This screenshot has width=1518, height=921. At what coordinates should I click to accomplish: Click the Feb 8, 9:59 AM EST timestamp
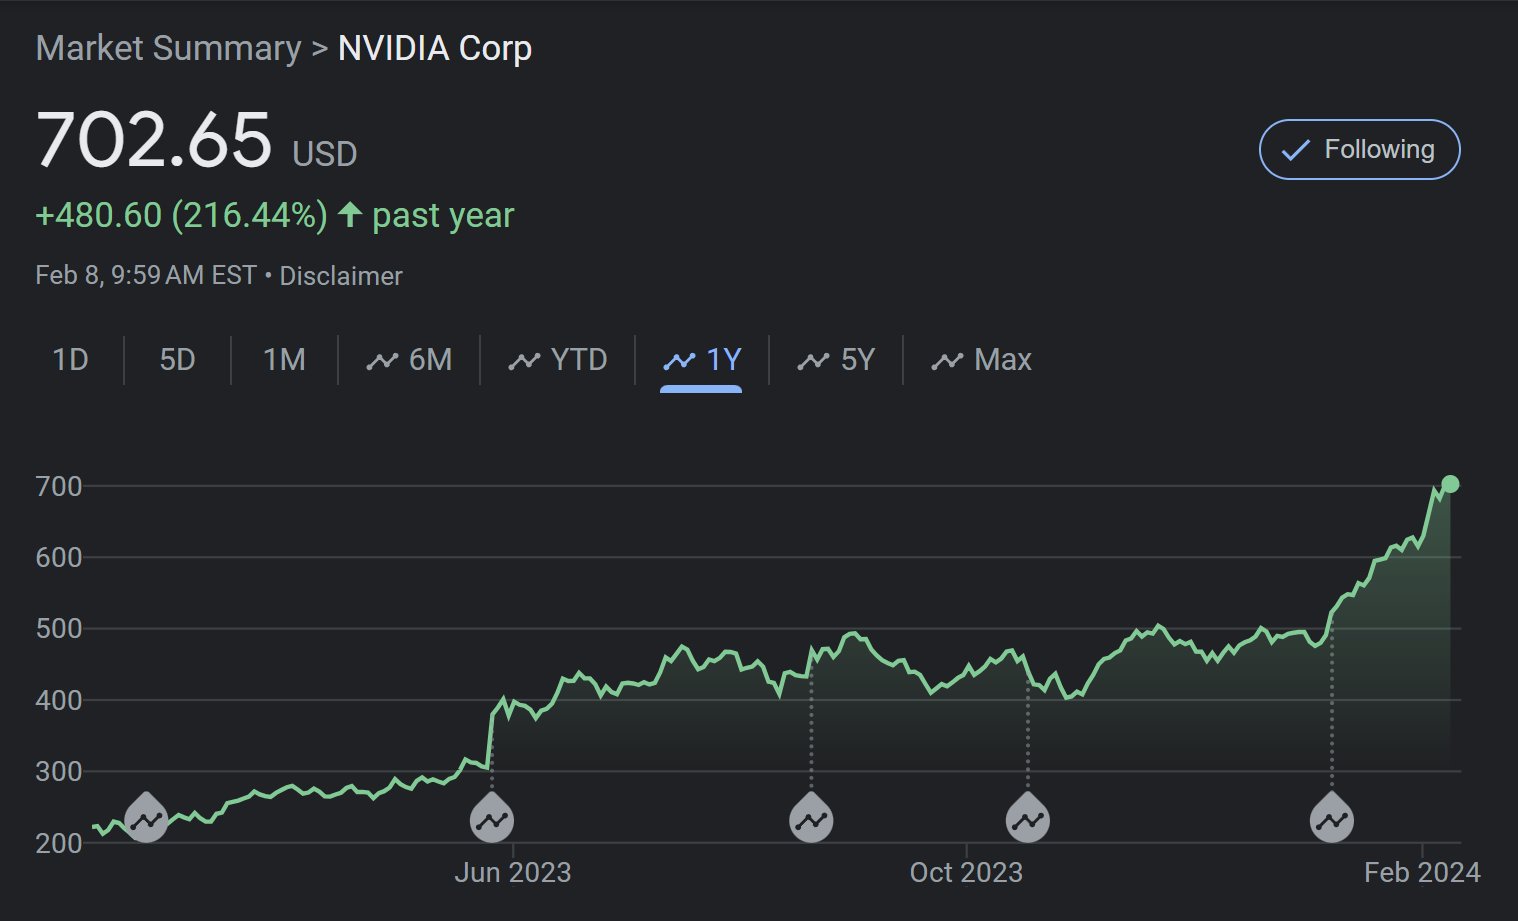click(146, 276)
